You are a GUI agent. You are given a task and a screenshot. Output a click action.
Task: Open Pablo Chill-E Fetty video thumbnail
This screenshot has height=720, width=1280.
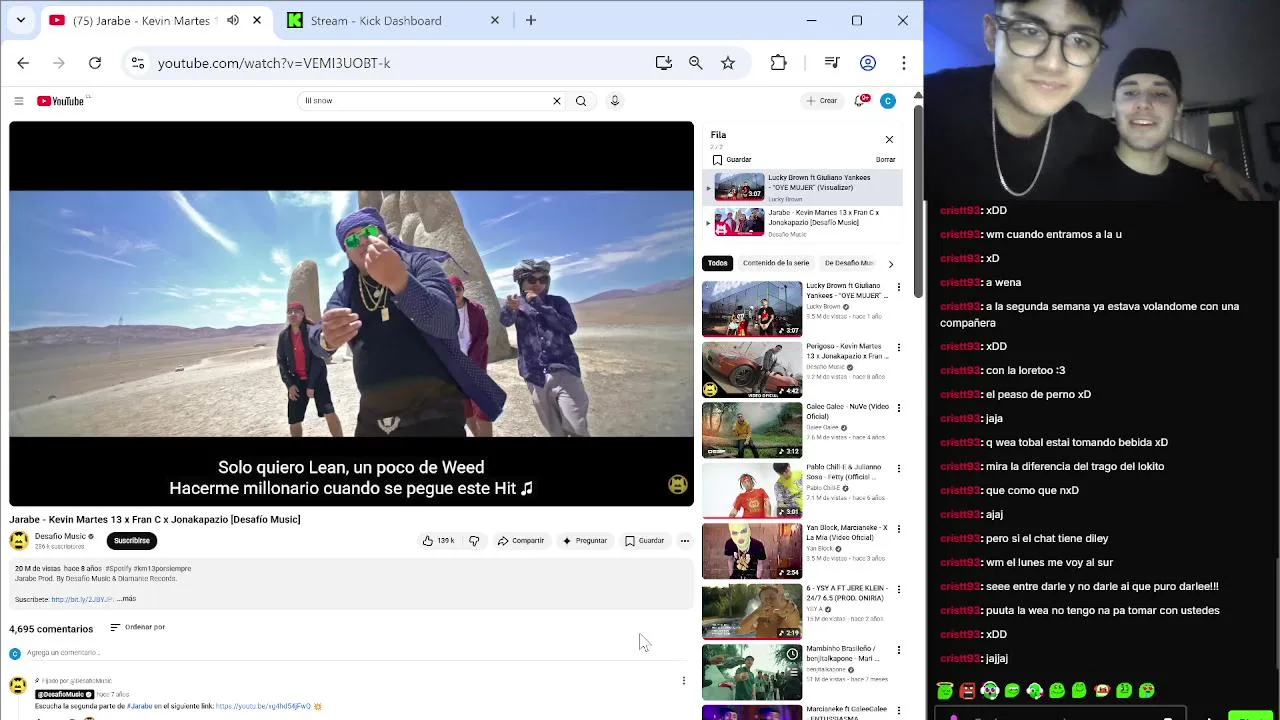pyautogui.click(x=752, y=490)
